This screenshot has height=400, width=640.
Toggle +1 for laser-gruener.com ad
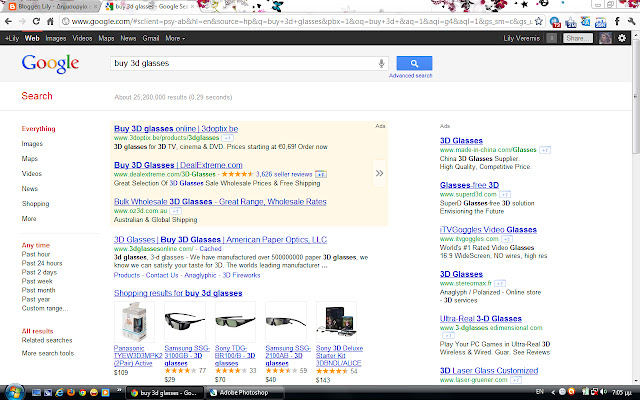pos(516,380)
